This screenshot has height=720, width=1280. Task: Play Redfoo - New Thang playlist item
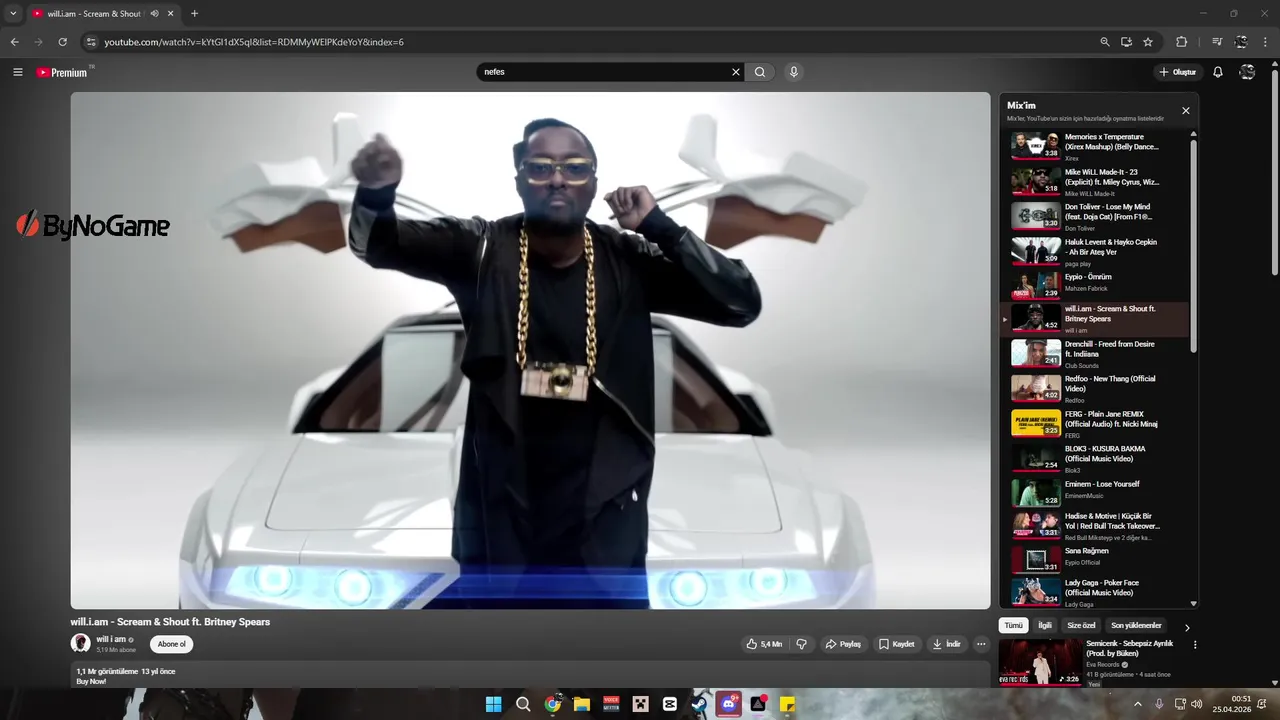(x=1095, y=388)
